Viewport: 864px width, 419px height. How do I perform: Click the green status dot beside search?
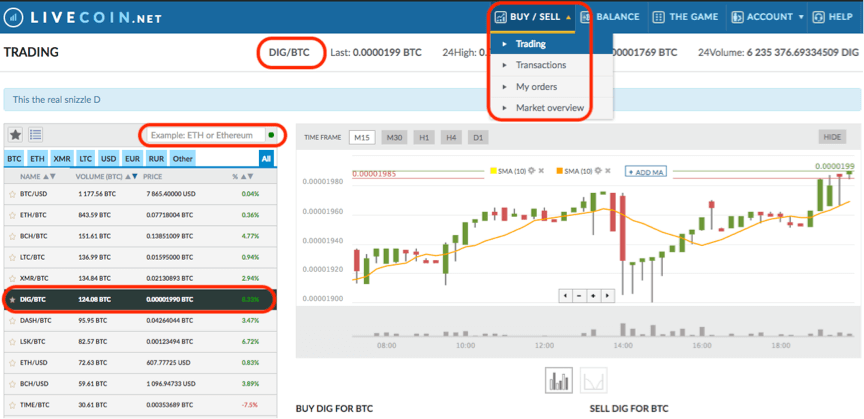pos(271,135)
